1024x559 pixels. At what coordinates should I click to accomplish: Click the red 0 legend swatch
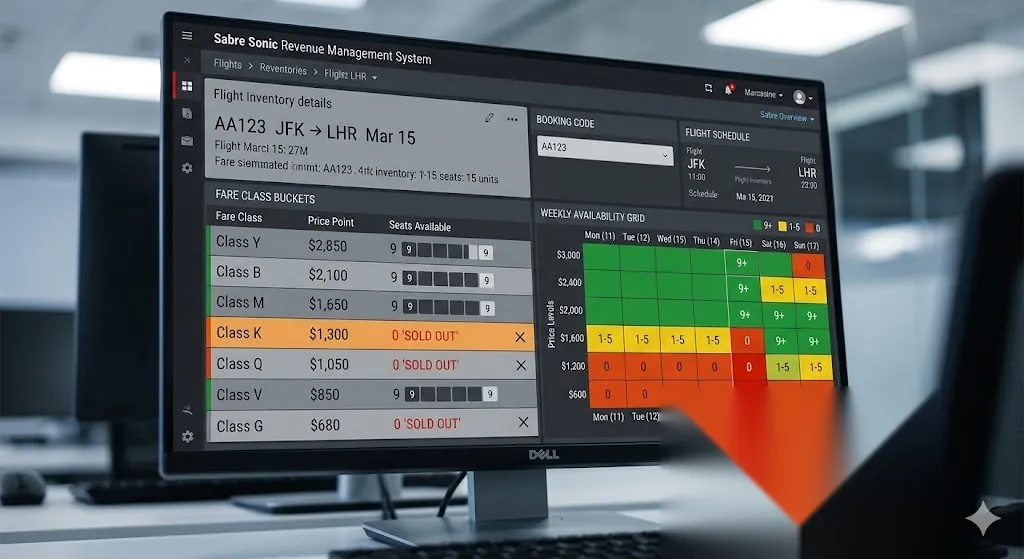tap(808, 228)
